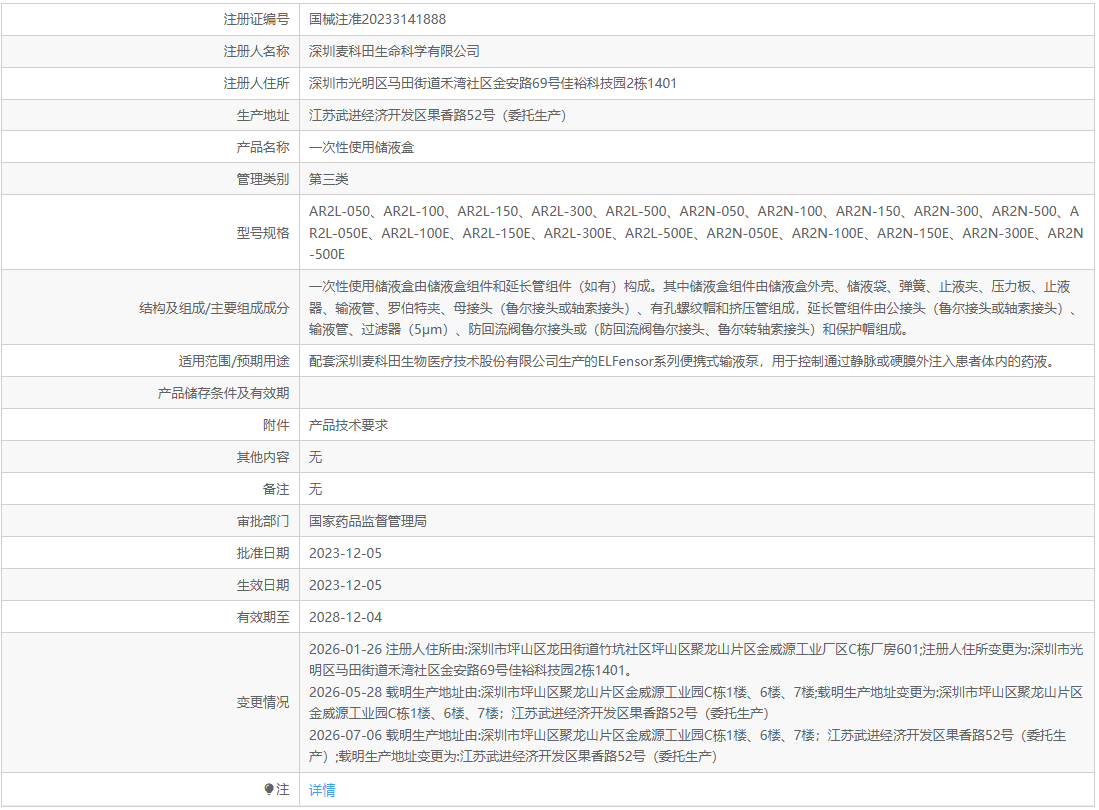Select the 2026-01-26 change record entry

pos(696,660)
